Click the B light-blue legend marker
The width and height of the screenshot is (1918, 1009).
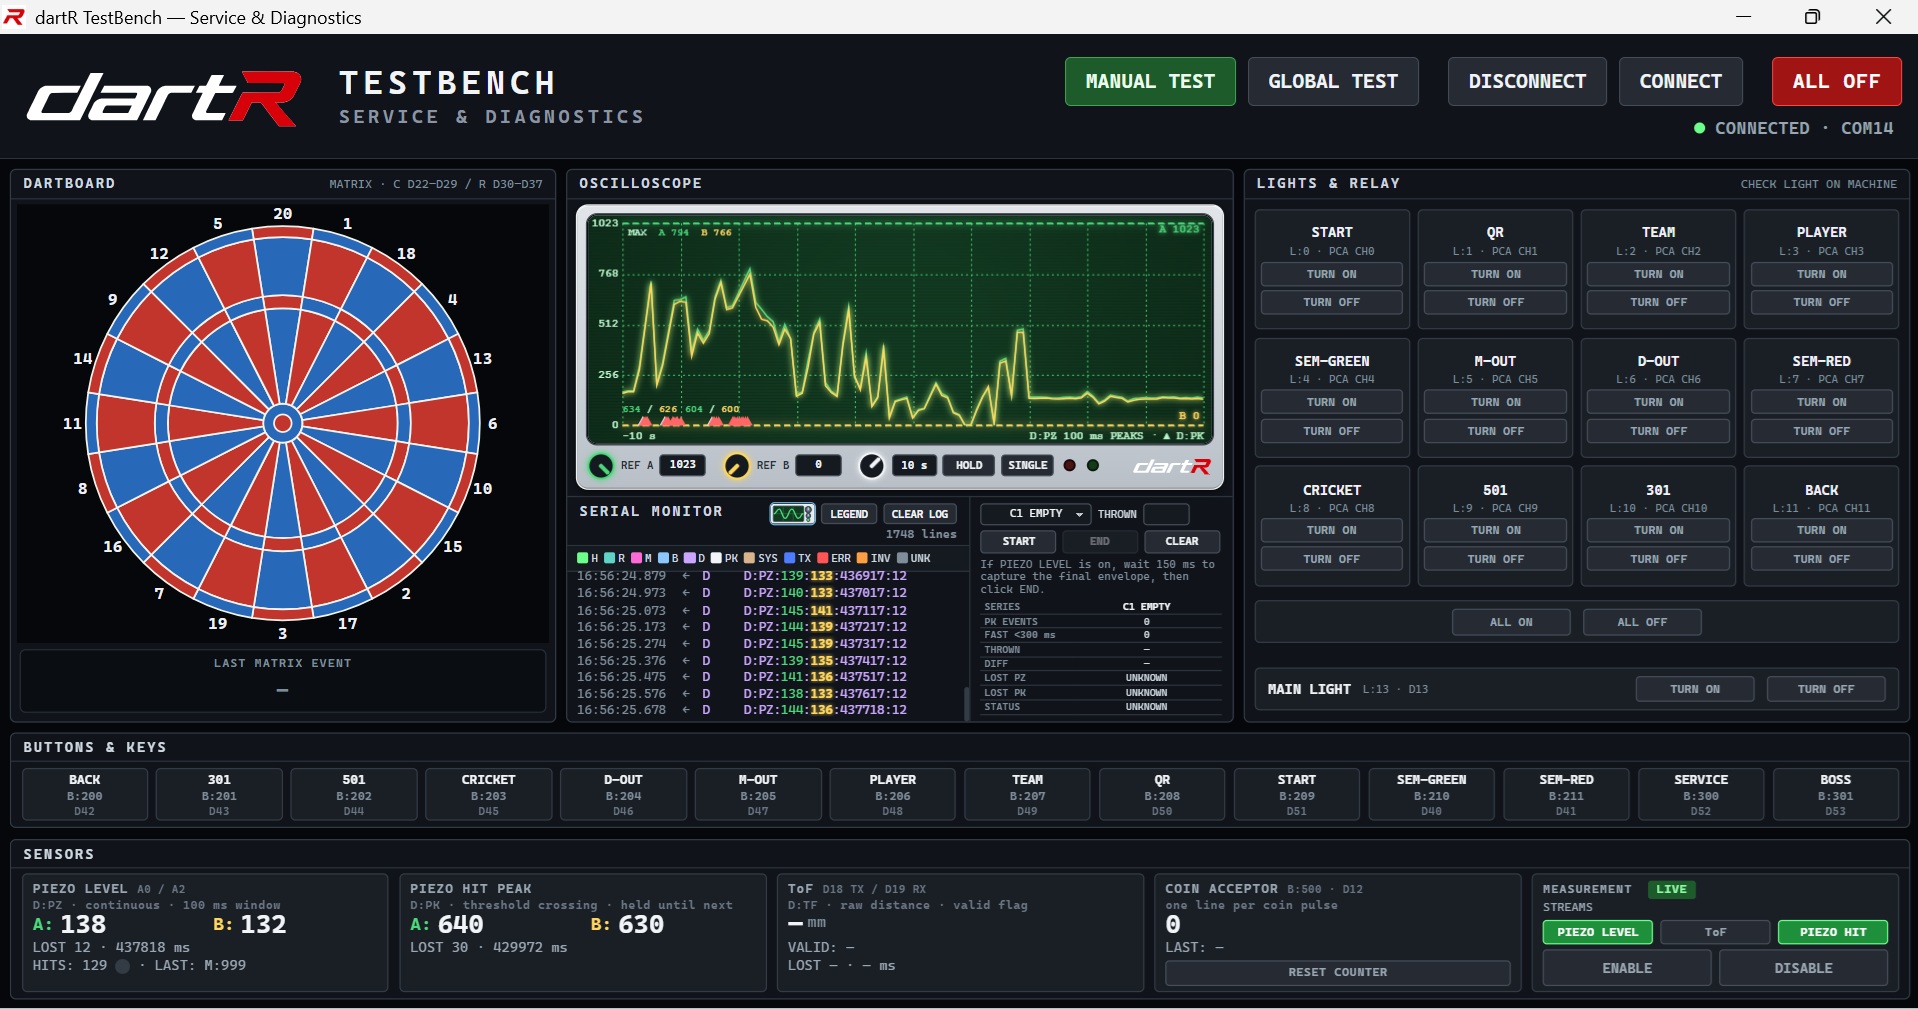663,558
